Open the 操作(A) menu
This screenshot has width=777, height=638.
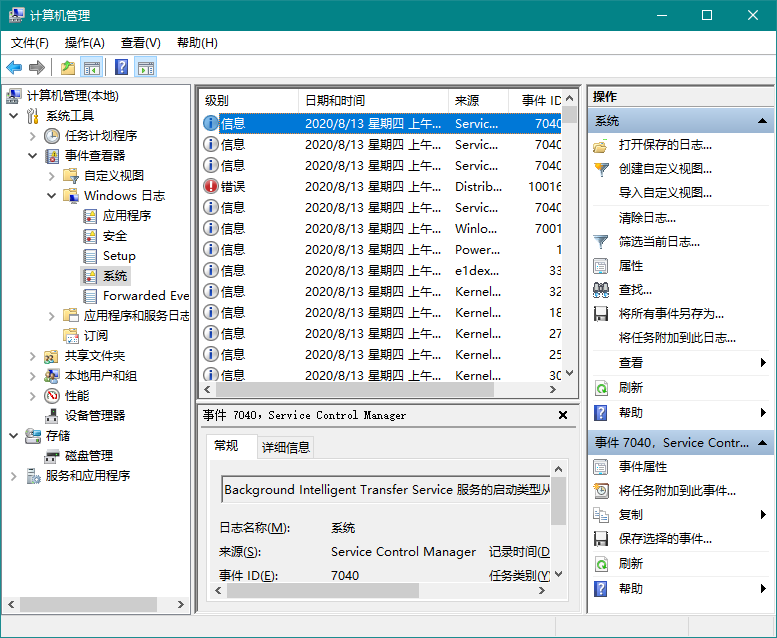click(x=84, y=43)
